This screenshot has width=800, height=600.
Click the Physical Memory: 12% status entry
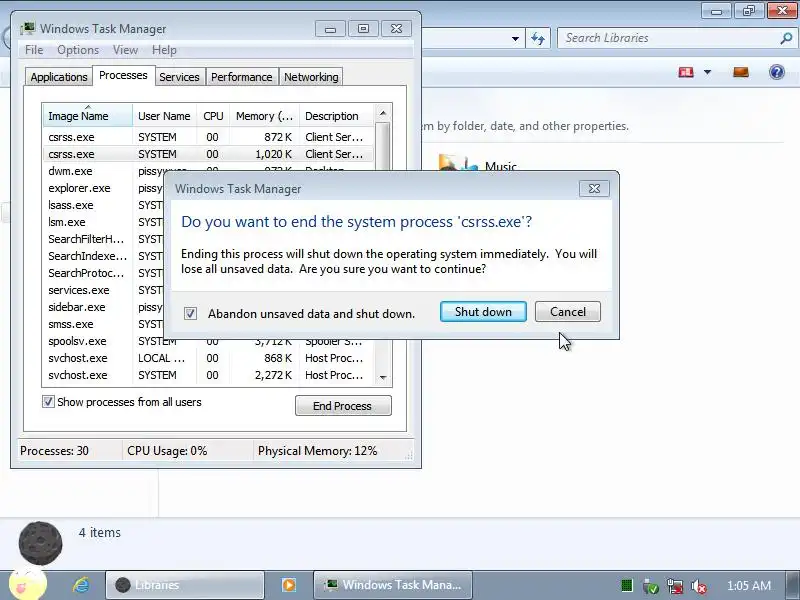317,451
